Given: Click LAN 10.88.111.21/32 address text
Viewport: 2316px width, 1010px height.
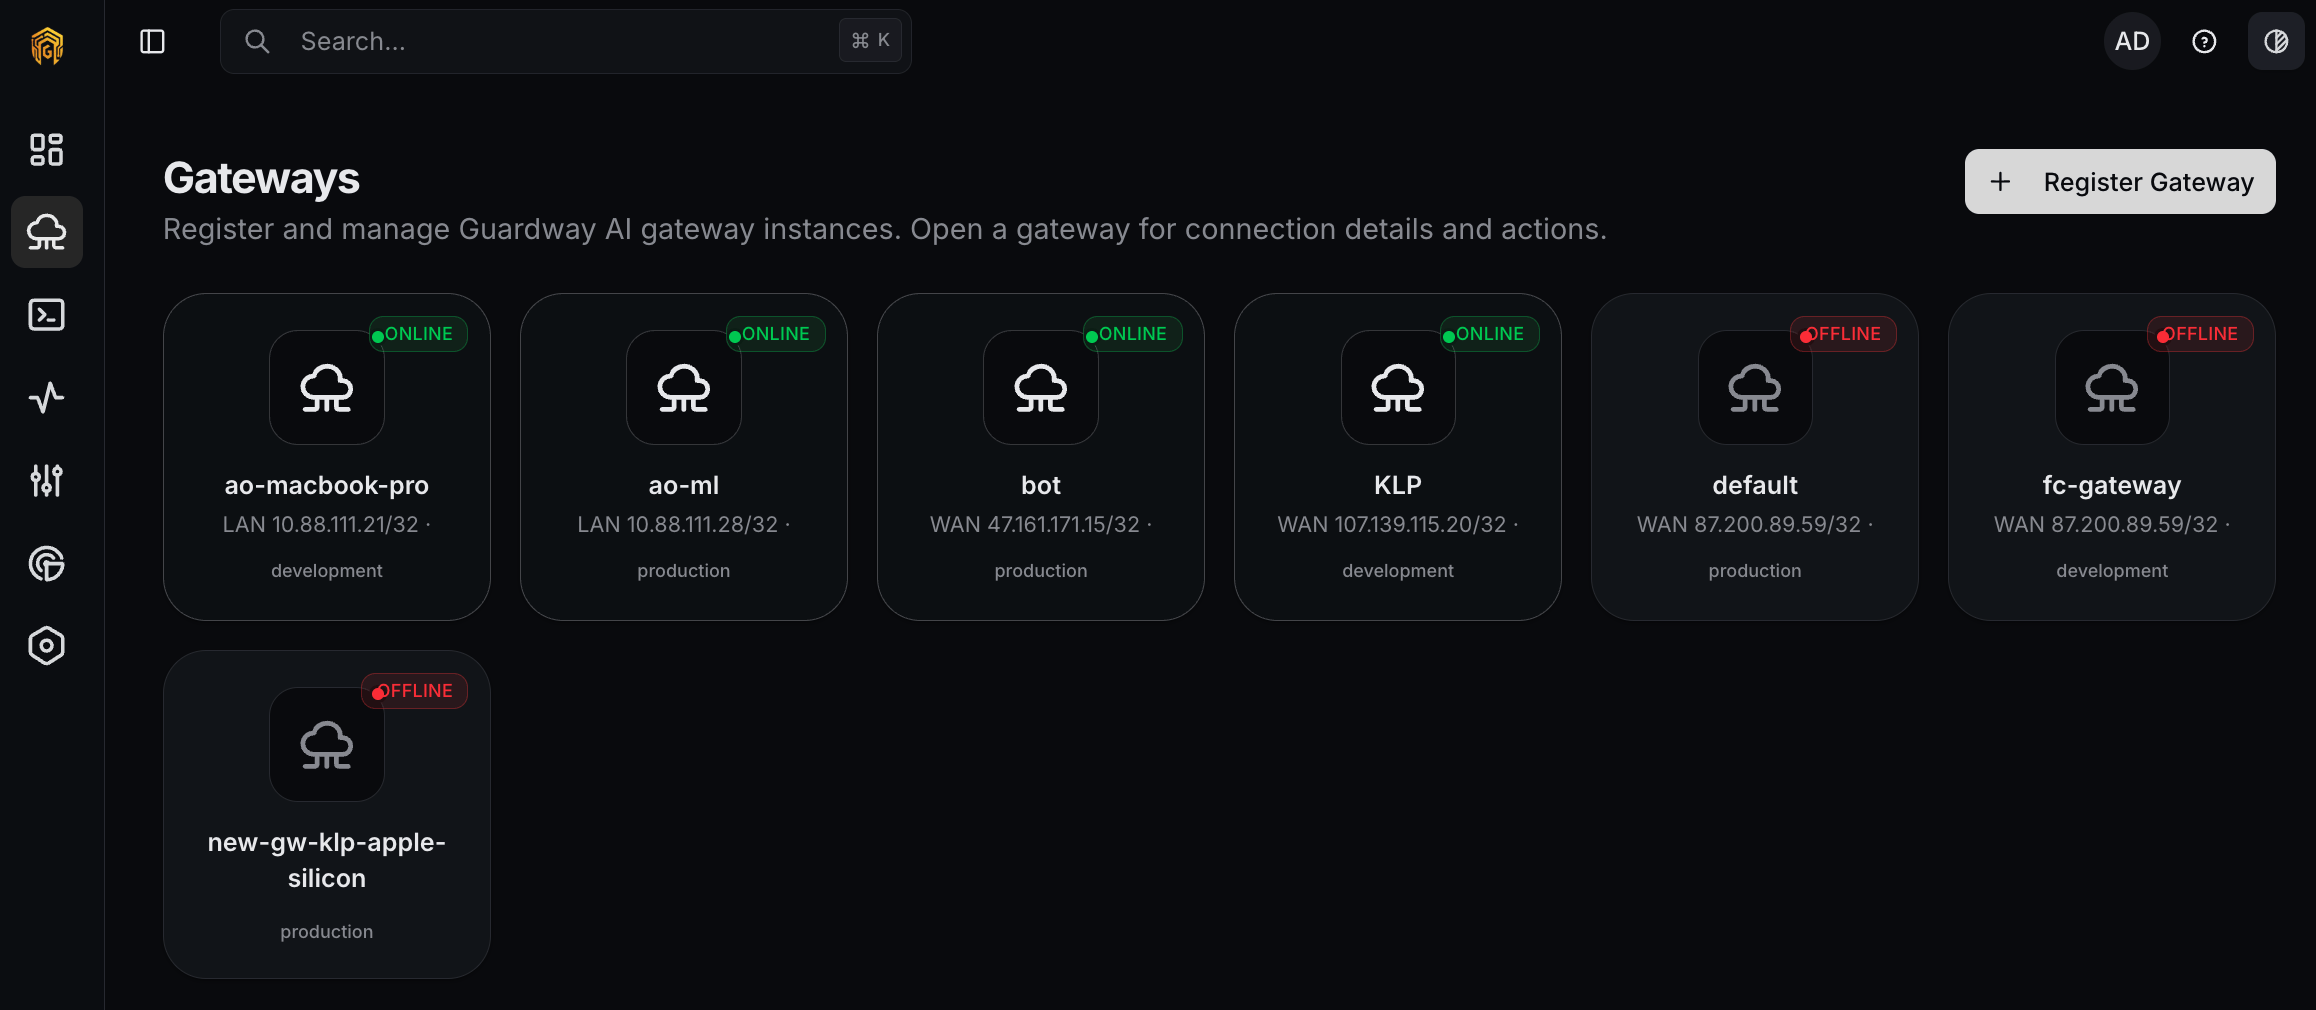Looking at the screenshot, I should (320, 525).
